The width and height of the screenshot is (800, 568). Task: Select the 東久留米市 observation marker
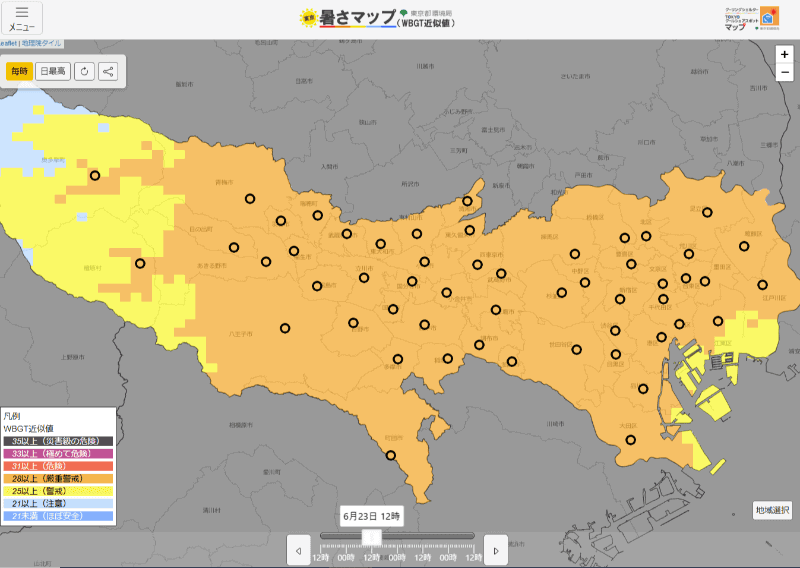click(x=469, y=231)
